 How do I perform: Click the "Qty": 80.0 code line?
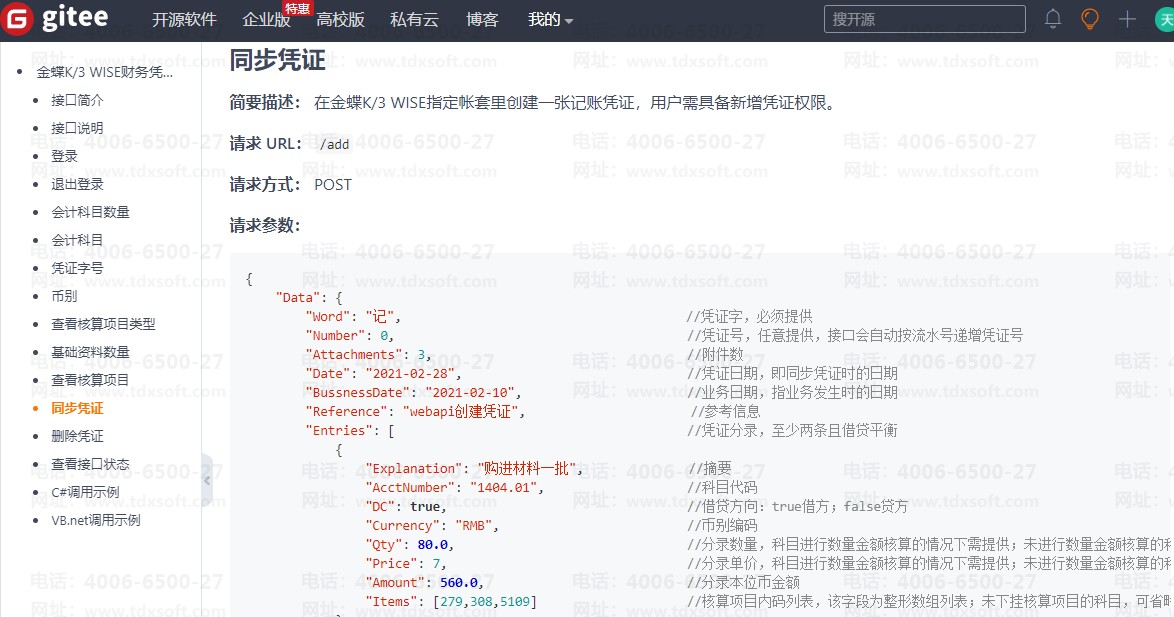(410, 544)
